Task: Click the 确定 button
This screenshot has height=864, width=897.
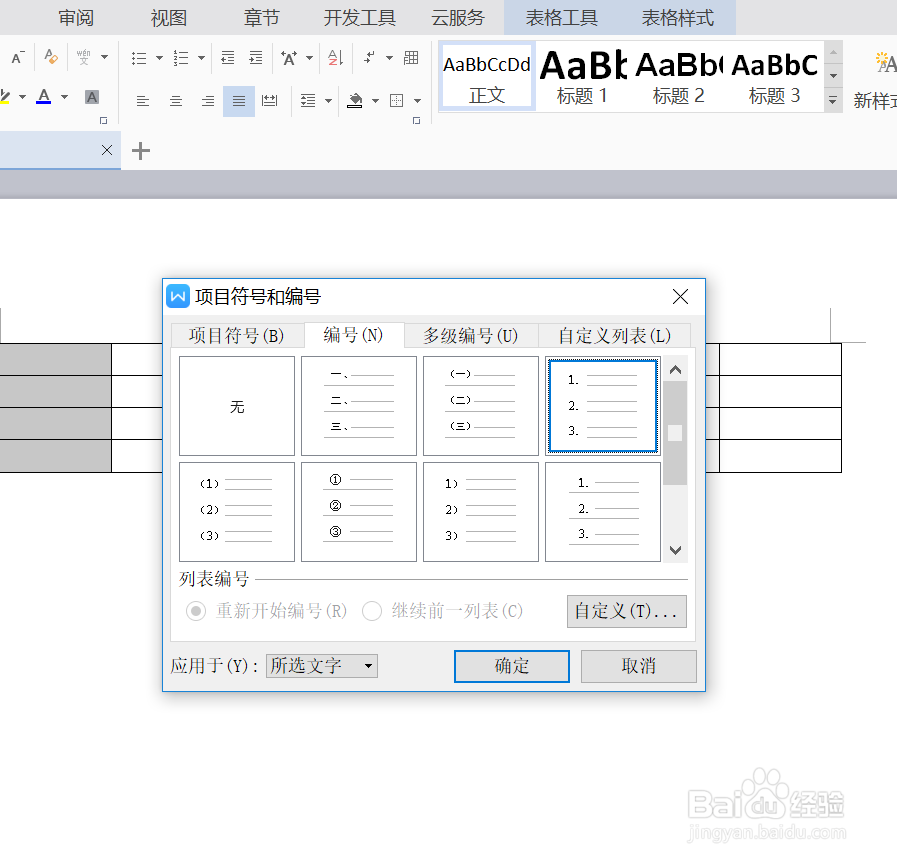Action: click(x=511, y=666)
